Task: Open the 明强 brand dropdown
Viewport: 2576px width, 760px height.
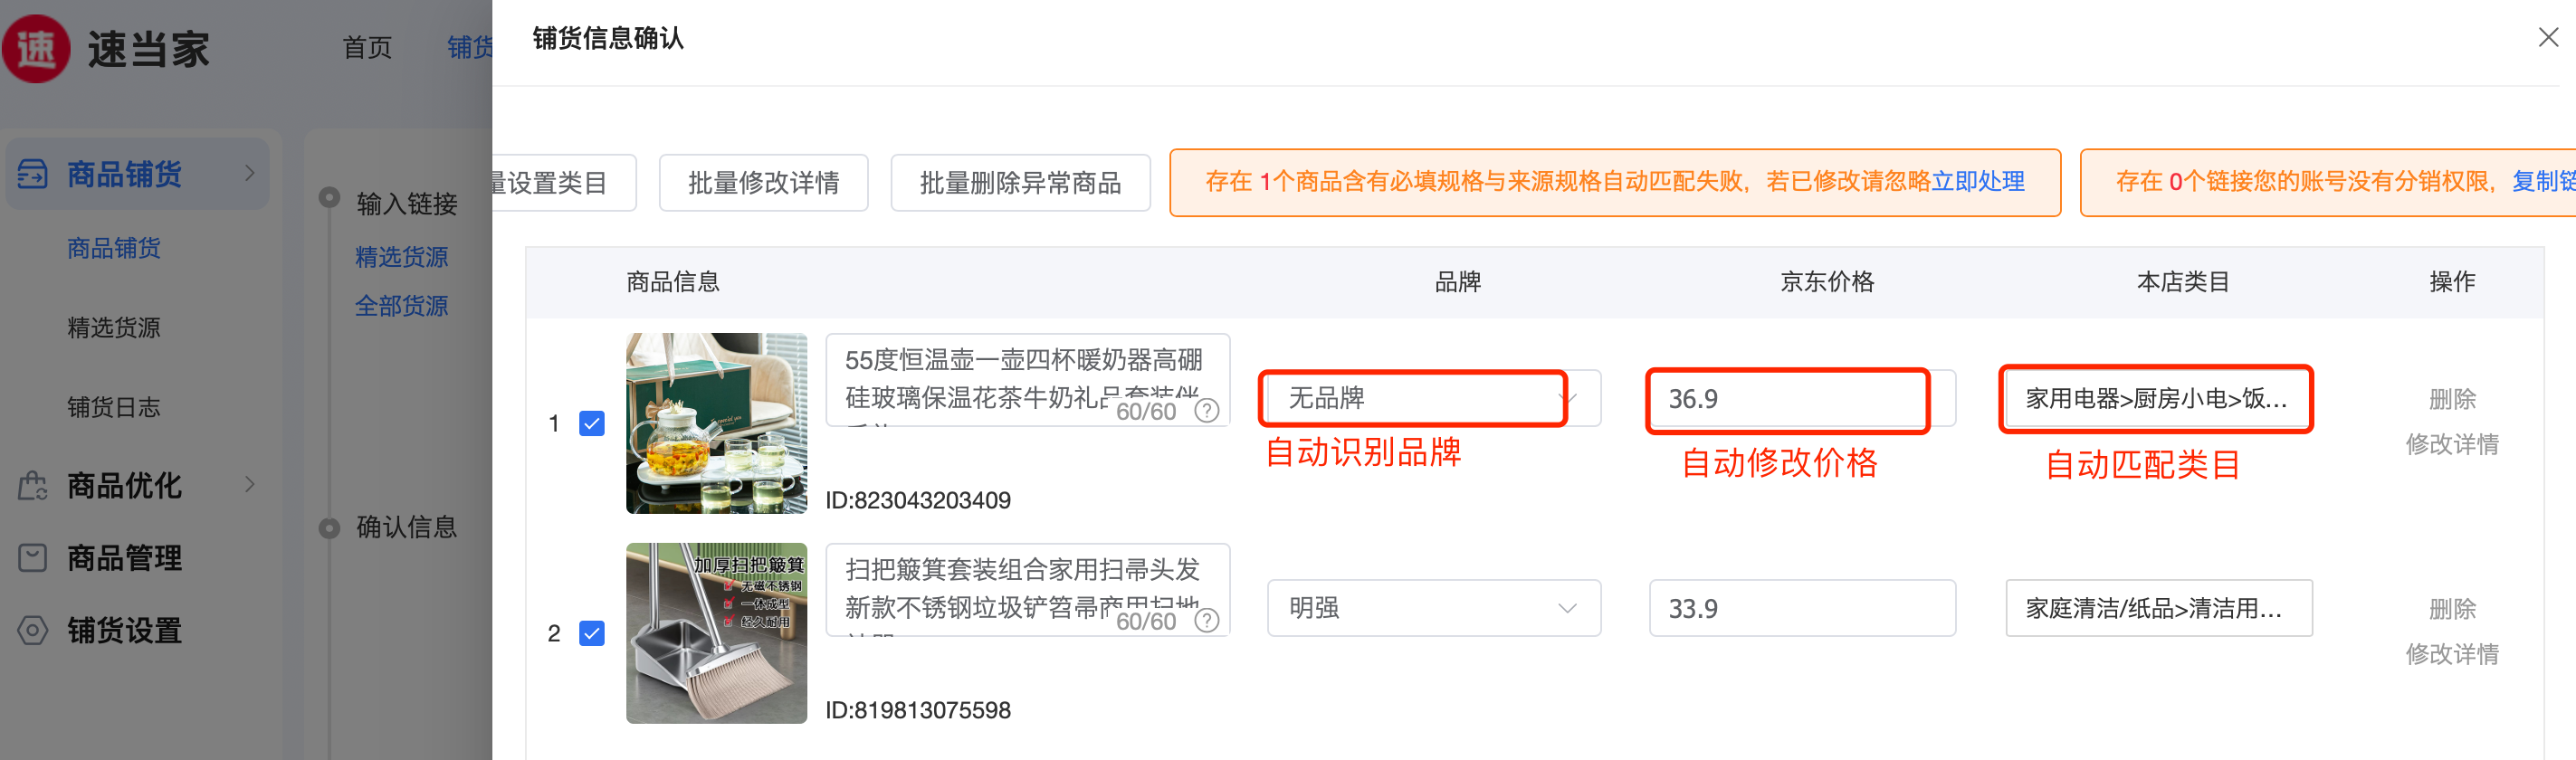Action: (x=1432, y=608)
